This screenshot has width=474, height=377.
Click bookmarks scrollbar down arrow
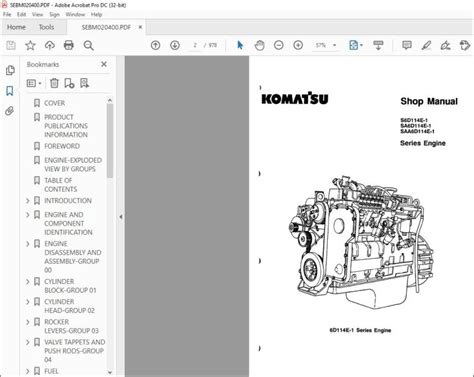click(110, 372)
